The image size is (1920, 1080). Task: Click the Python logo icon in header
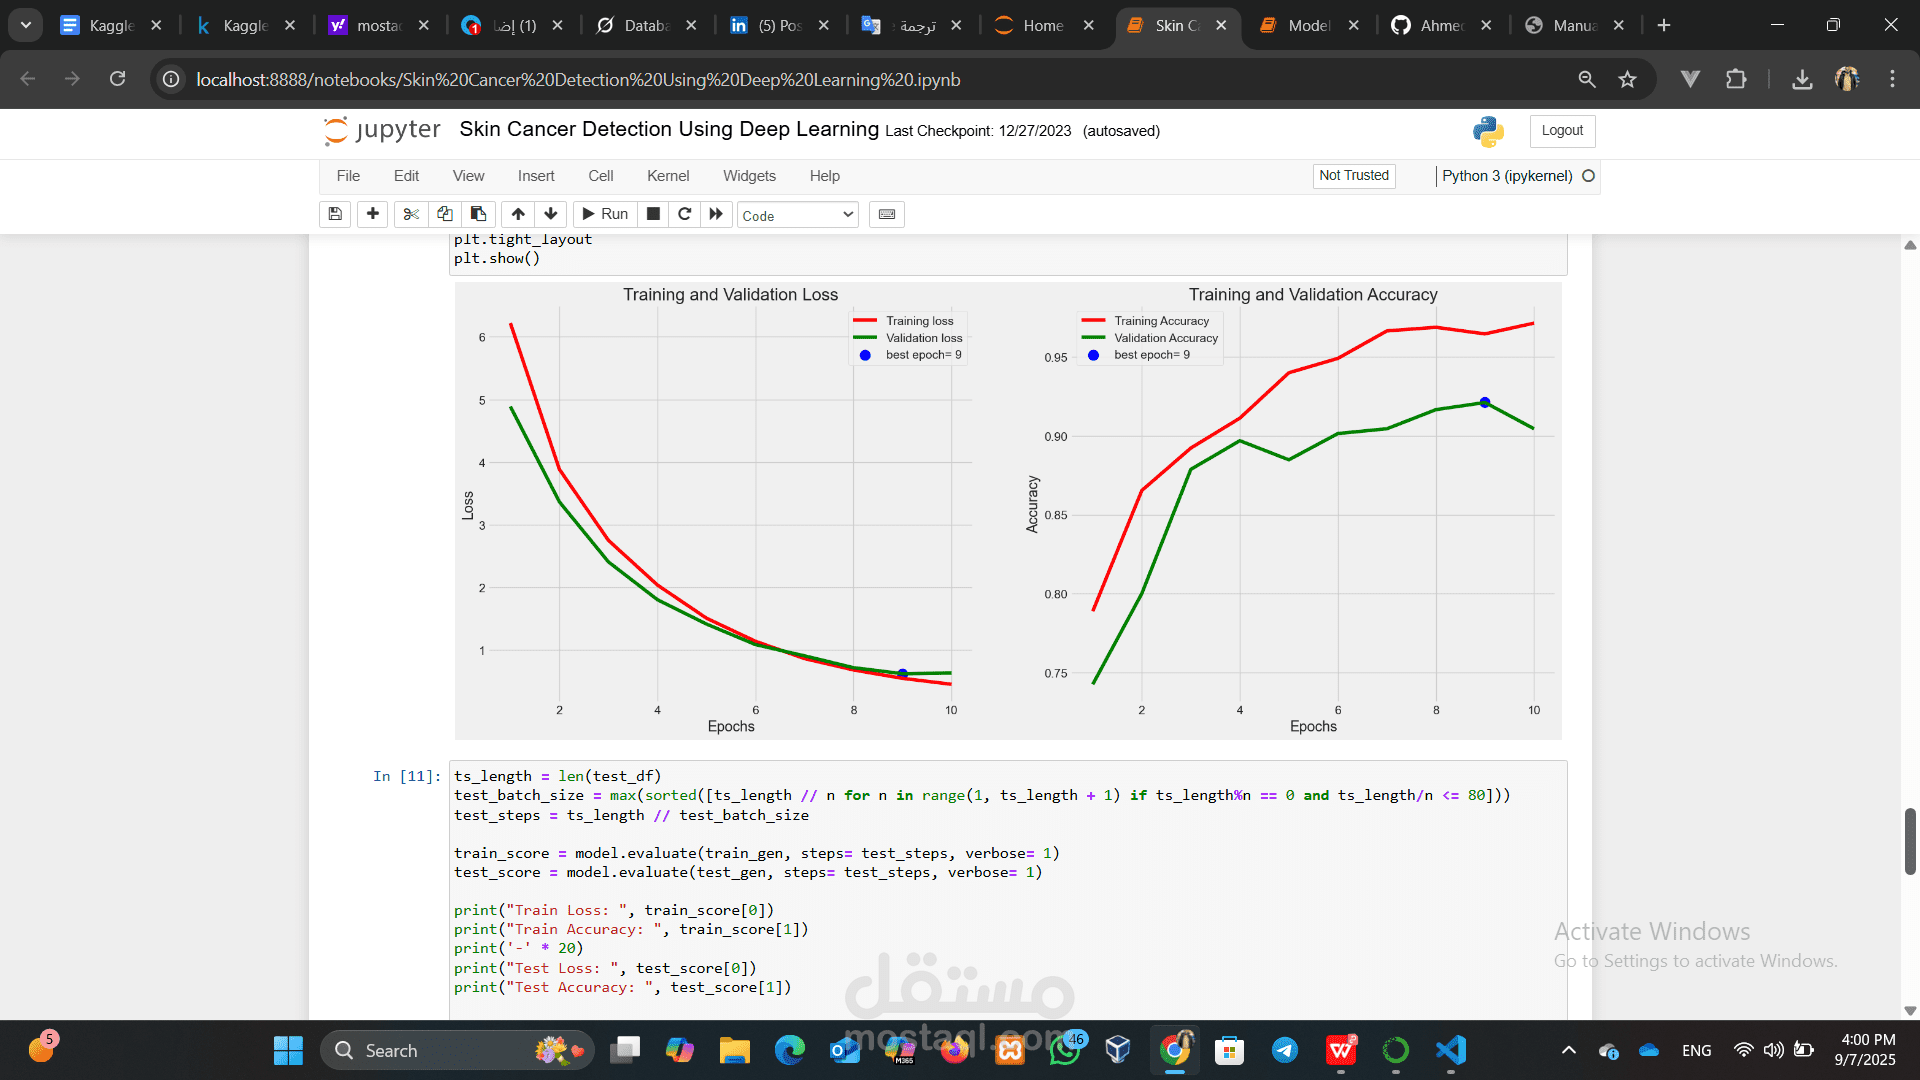pos(1488,131)
